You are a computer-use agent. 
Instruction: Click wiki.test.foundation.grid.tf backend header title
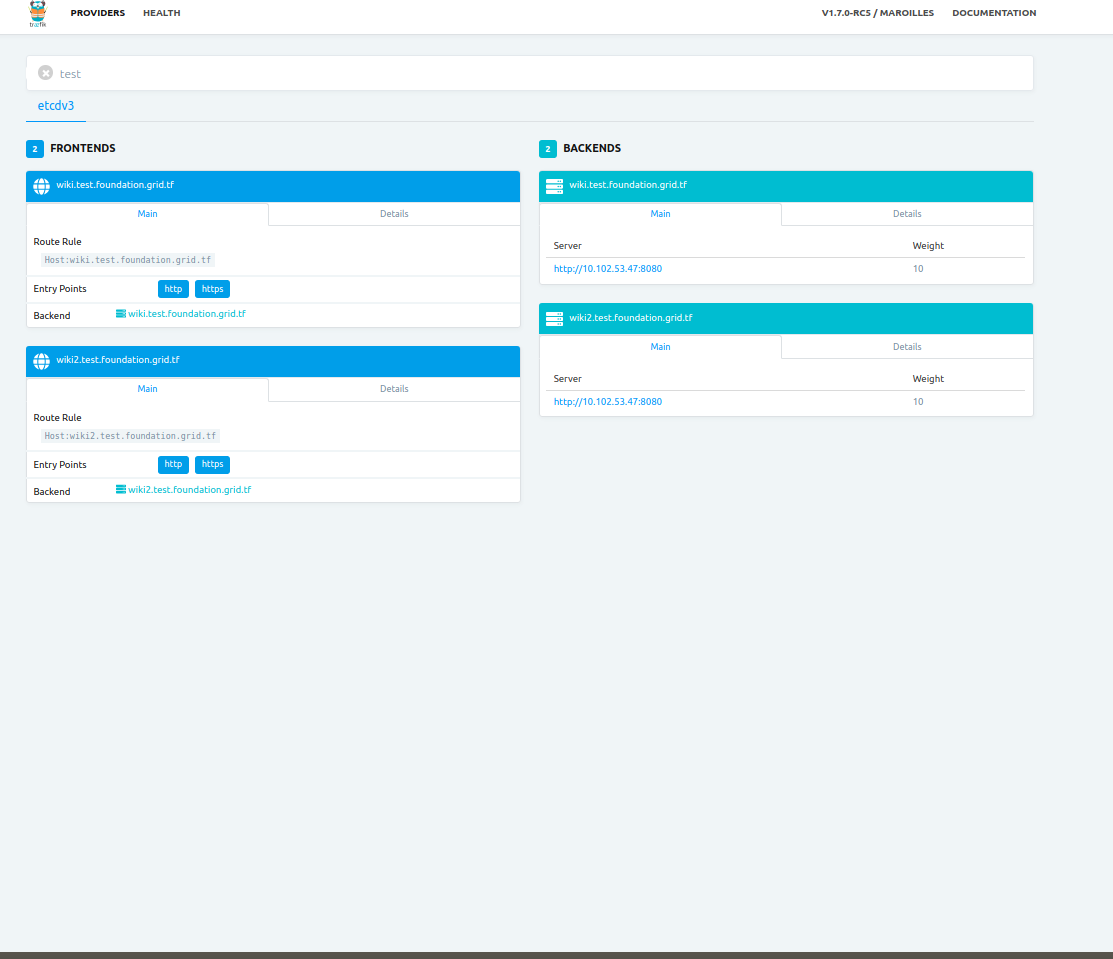tap(628, 185)
